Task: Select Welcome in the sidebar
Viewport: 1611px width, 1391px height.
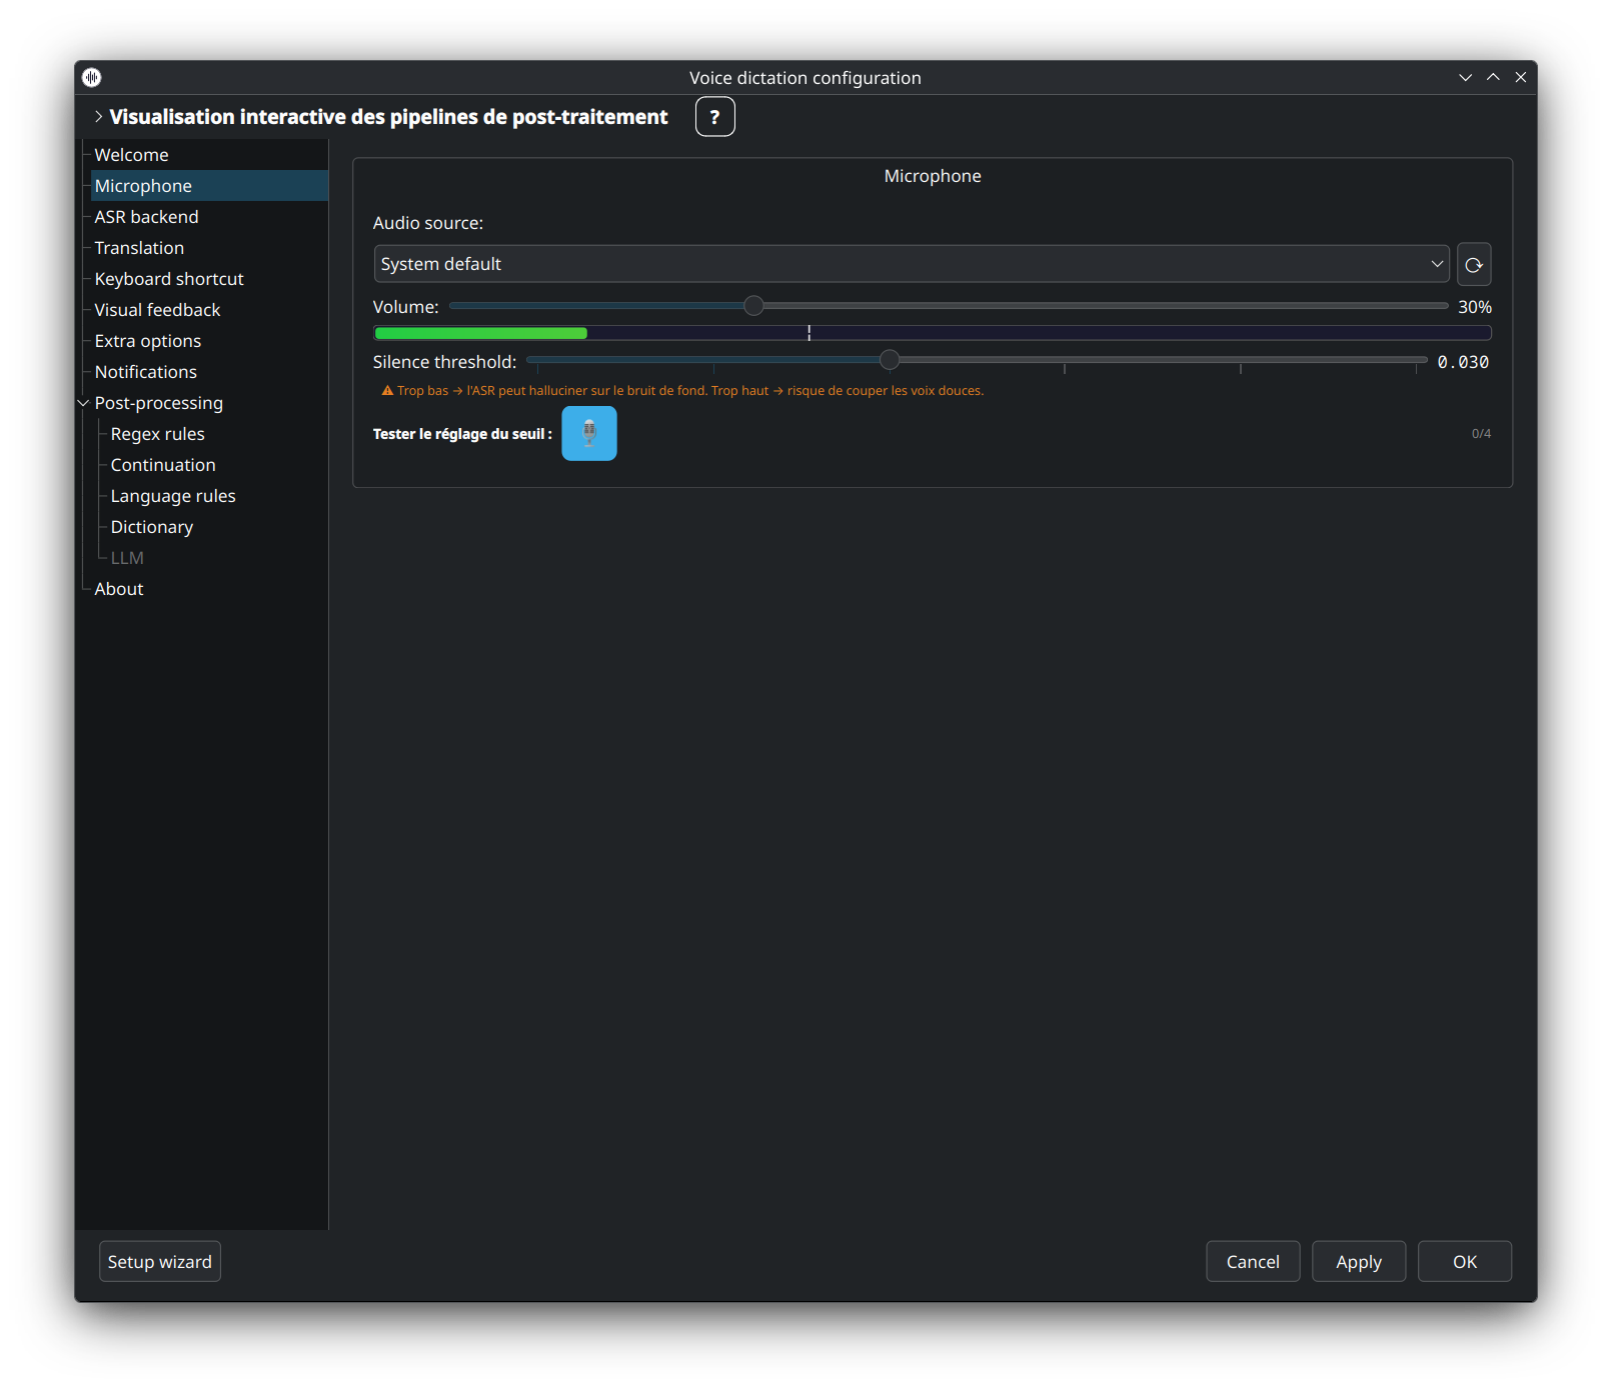Action: tap(131, 155)
